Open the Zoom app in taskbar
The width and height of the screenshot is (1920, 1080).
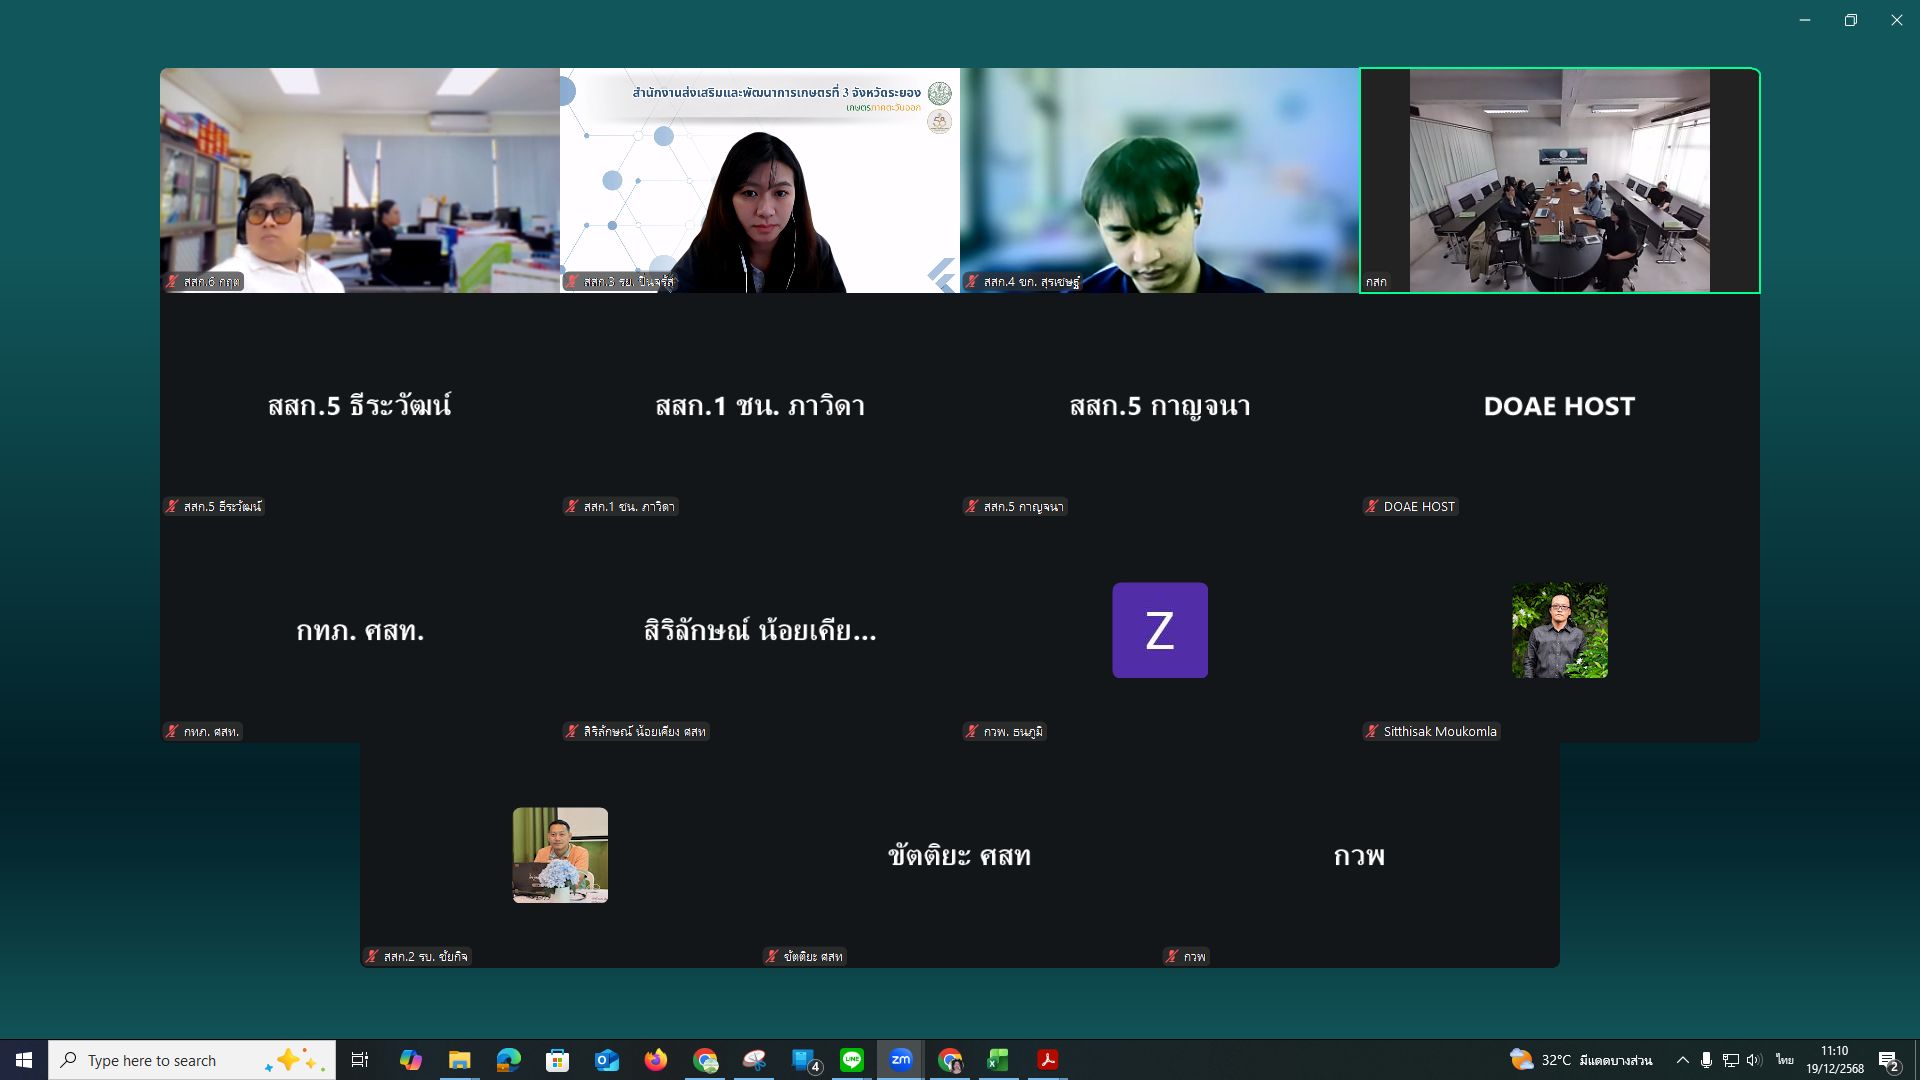pyautogui.click(x=901, y=1060)
